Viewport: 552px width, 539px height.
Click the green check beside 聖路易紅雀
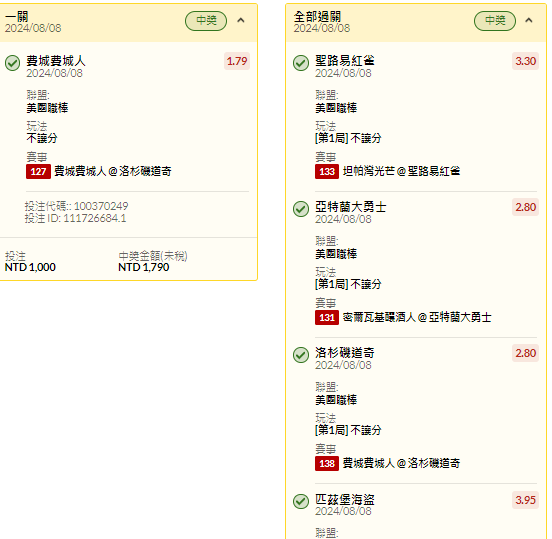pyautogui.click(x=301, y=63)
